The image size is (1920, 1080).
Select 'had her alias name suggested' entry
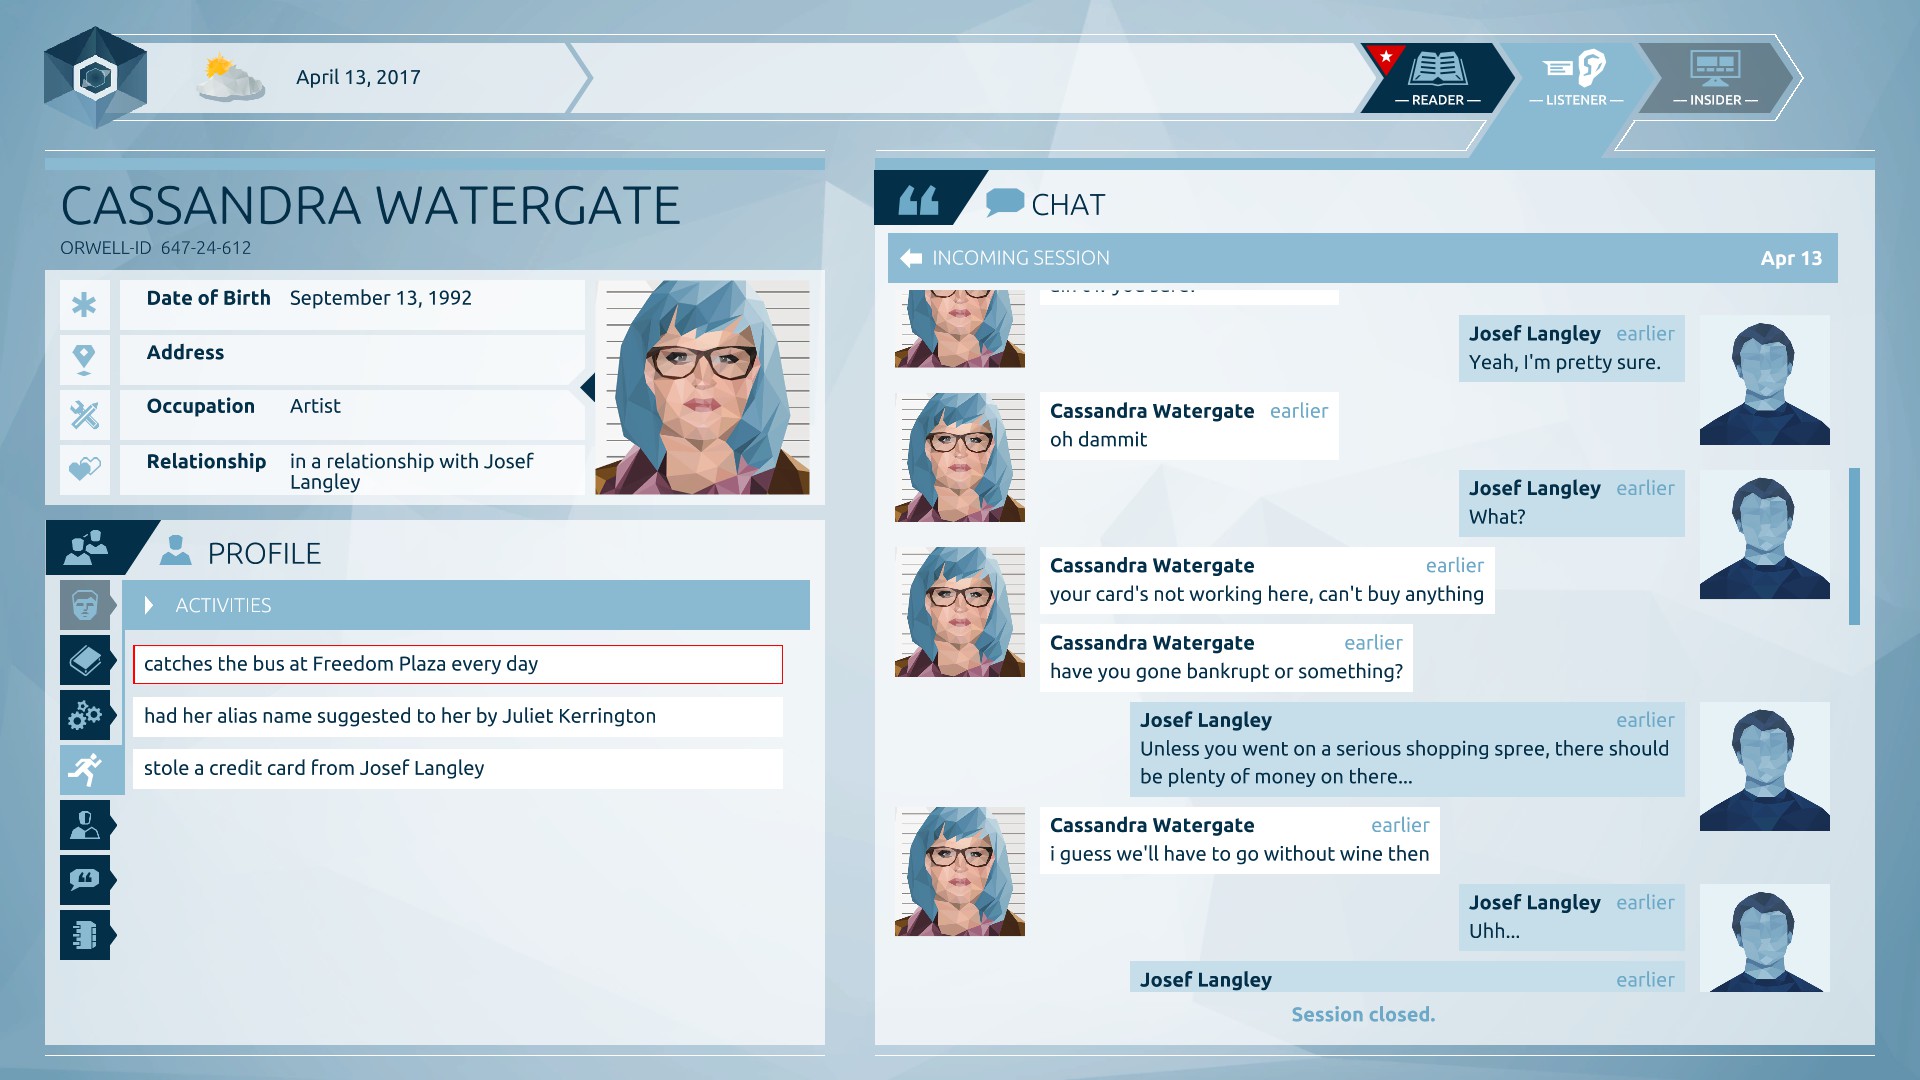coord(458,716)
